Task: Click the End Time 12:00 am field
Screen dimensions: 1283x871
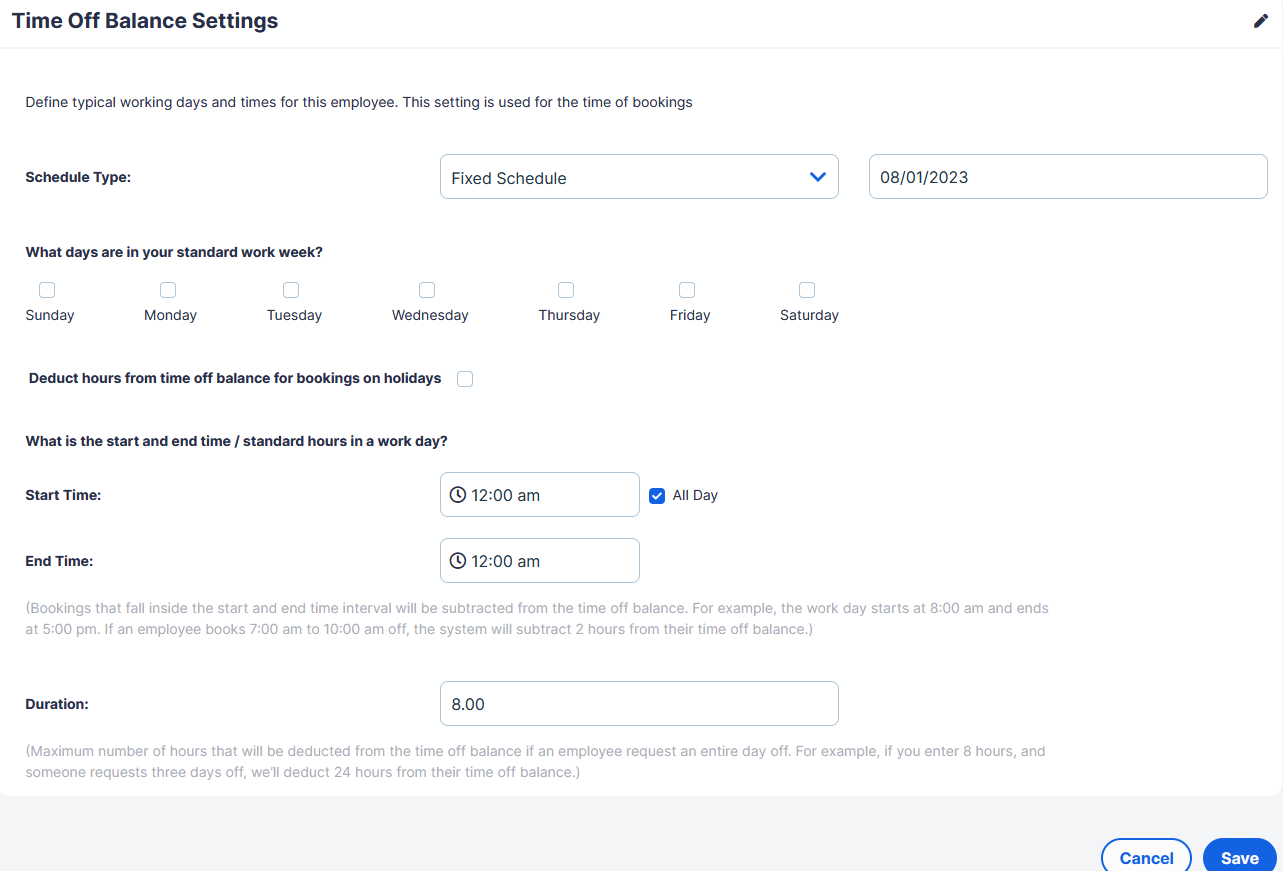Action: click(x=540, y=561)
